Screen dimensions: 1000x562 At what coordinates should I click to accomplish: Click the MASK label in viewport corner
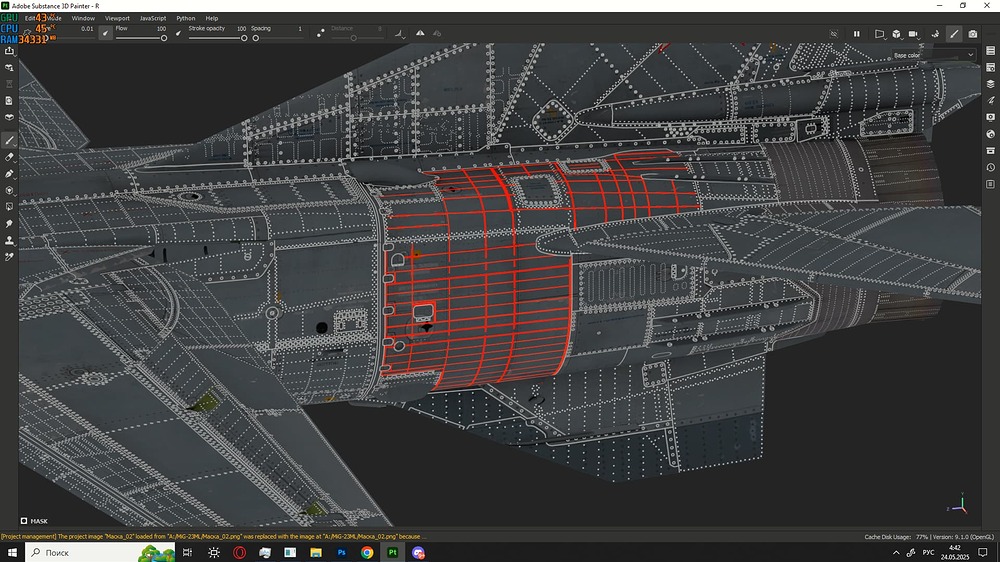point(39,521)
